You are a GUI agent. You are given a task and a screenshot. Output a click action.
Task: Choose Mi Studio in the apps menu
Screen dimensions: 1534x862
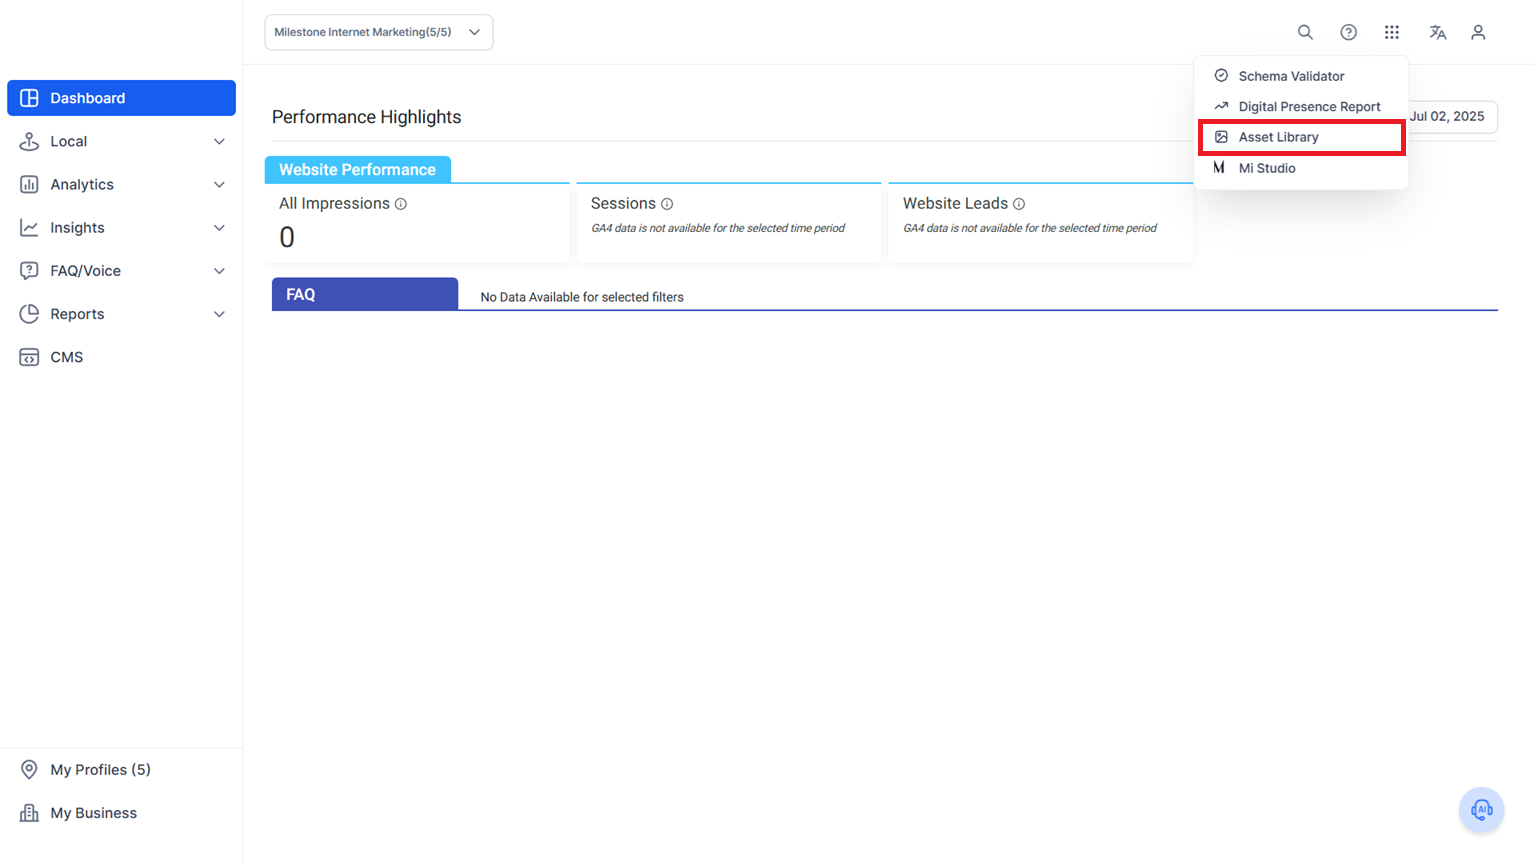click(1301, 168)
